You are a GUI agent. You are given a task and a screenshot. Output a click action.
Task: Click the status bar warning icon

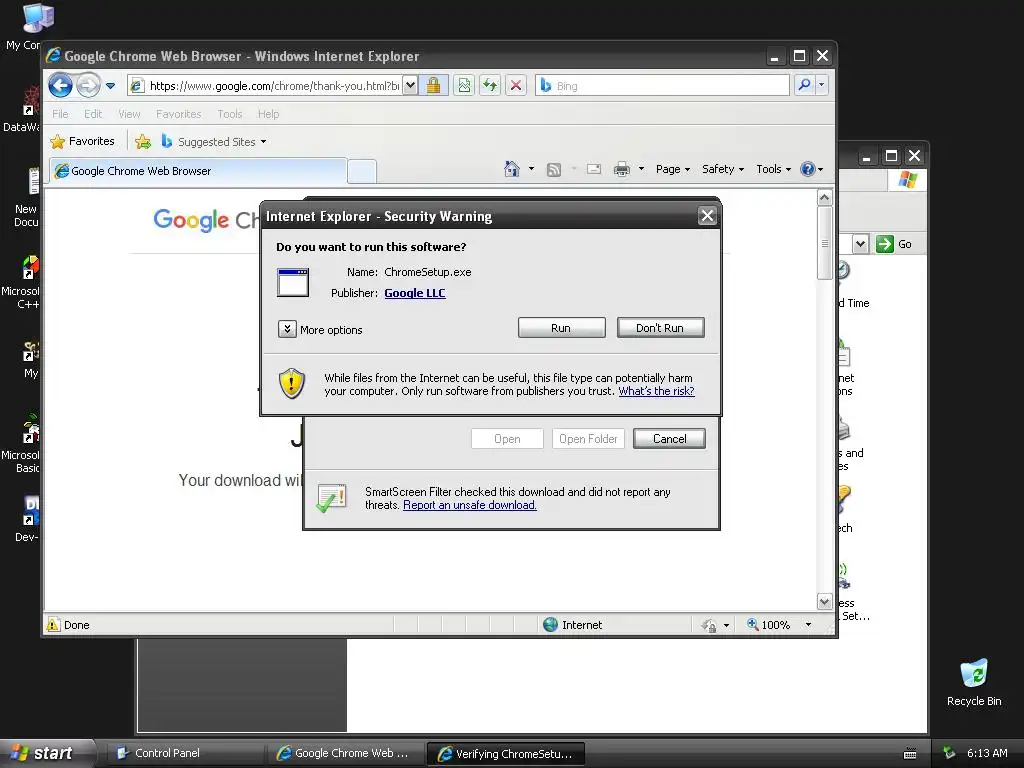point(53,625)
